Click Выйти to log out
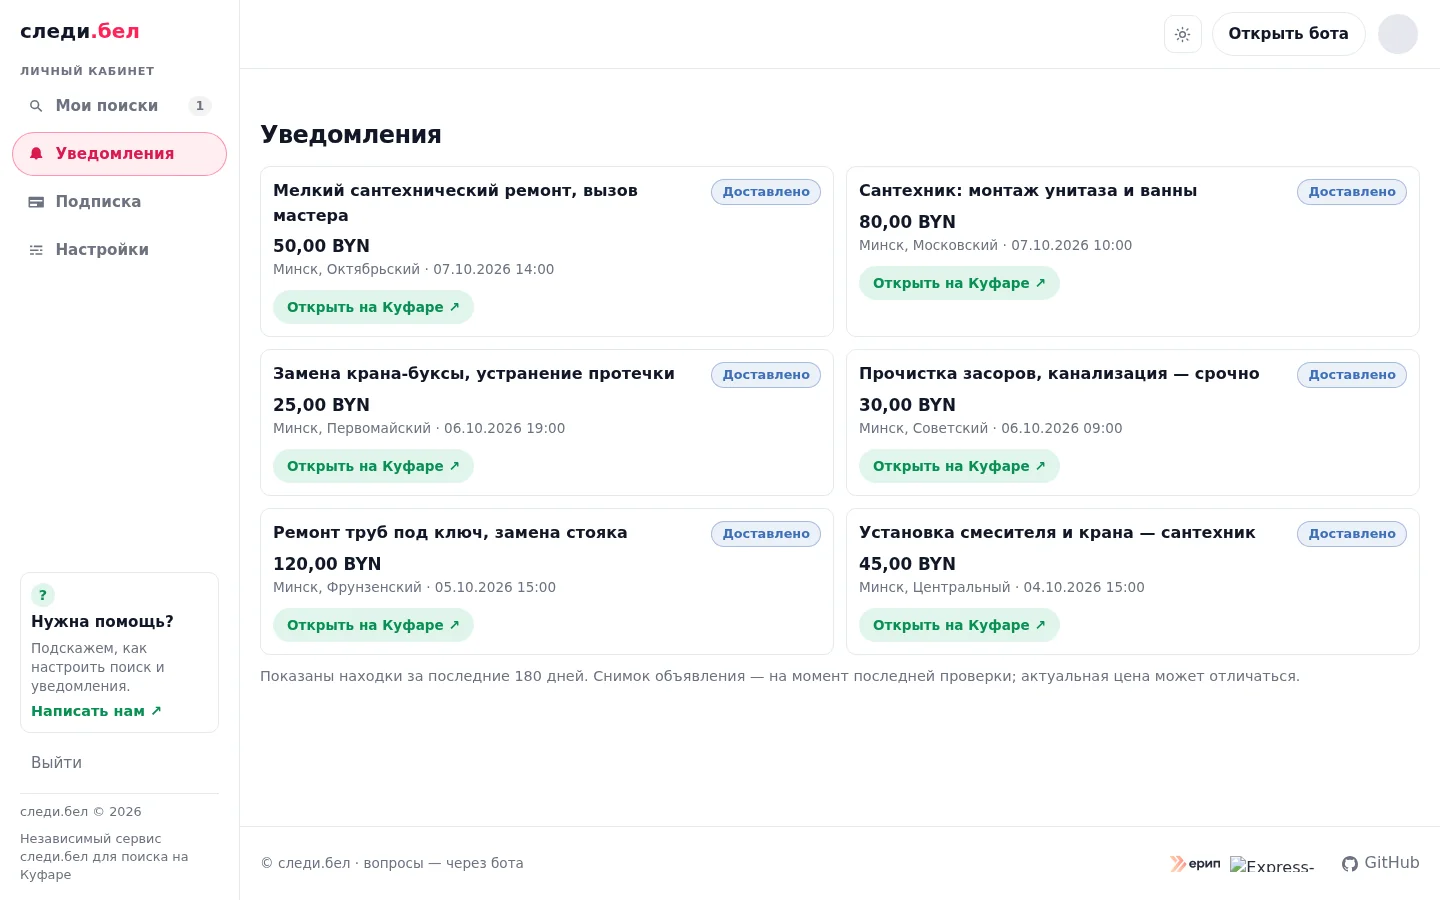This screenshot has width=1440, height=900. pyautogui.click(x=56, y=763)
